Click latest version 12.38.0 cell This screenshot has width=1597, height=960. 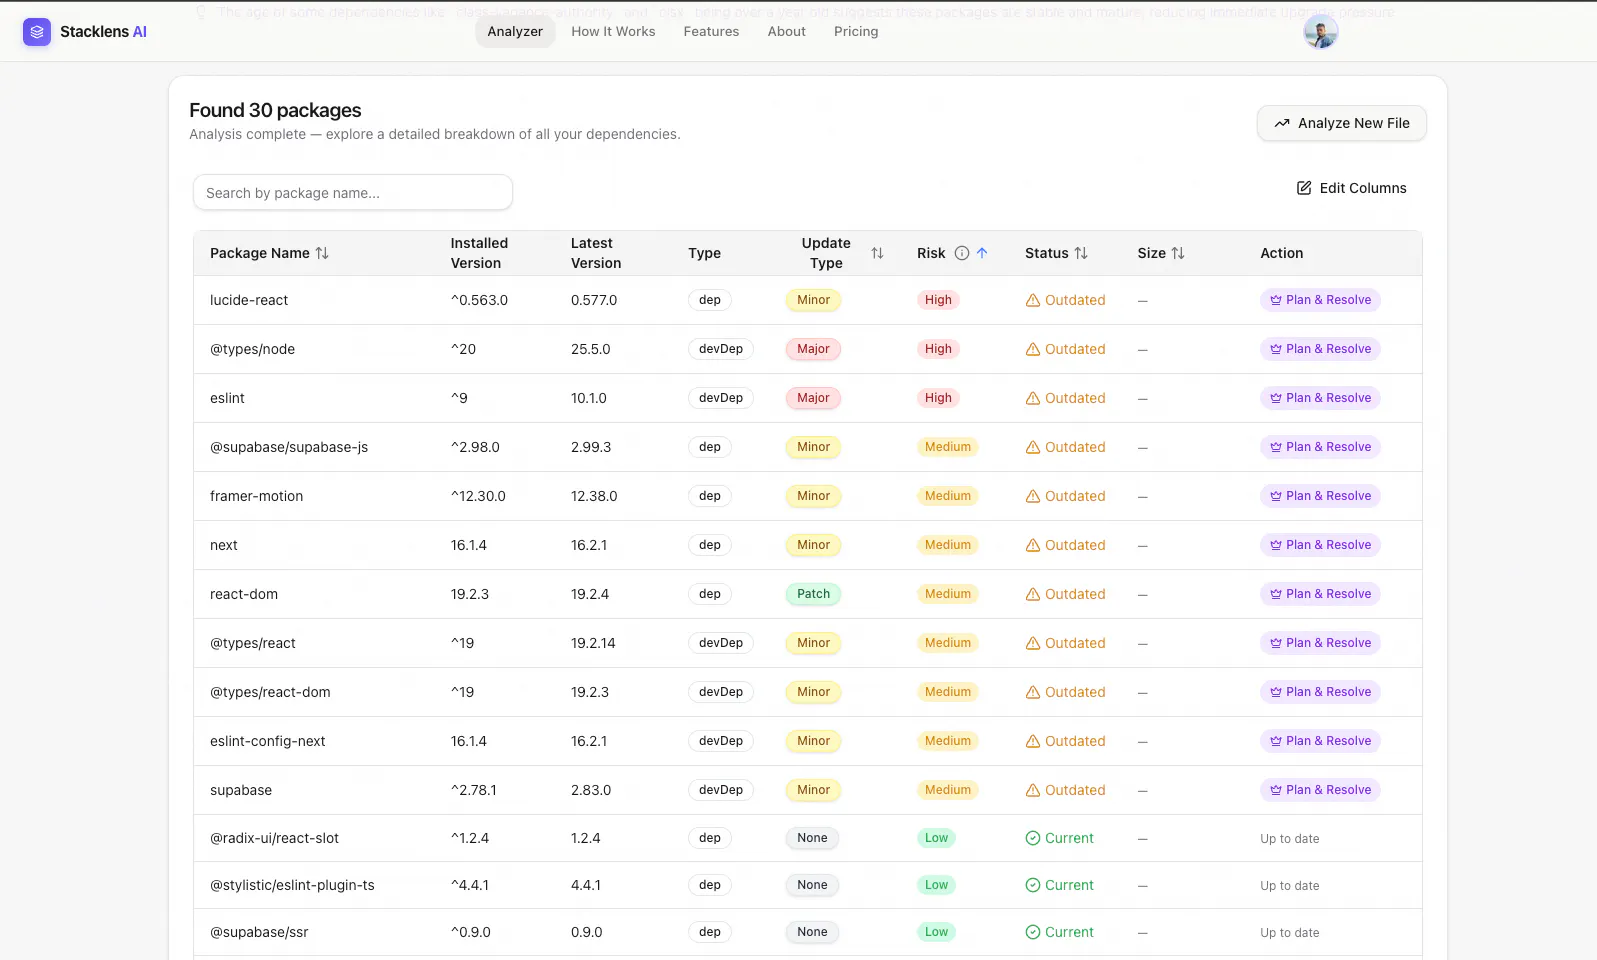tap(594, 496)
